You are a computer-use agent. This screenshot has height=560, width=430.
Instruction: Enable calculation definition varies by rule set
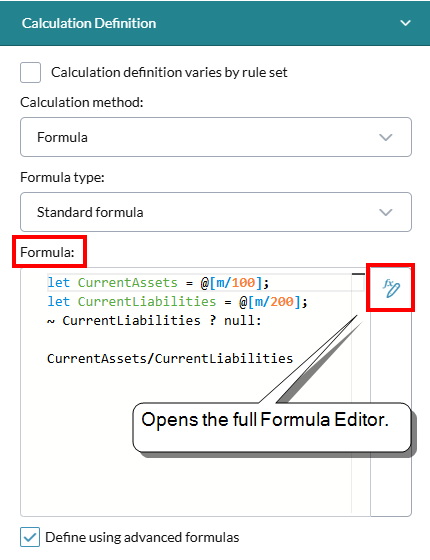[x=30, y=72]
